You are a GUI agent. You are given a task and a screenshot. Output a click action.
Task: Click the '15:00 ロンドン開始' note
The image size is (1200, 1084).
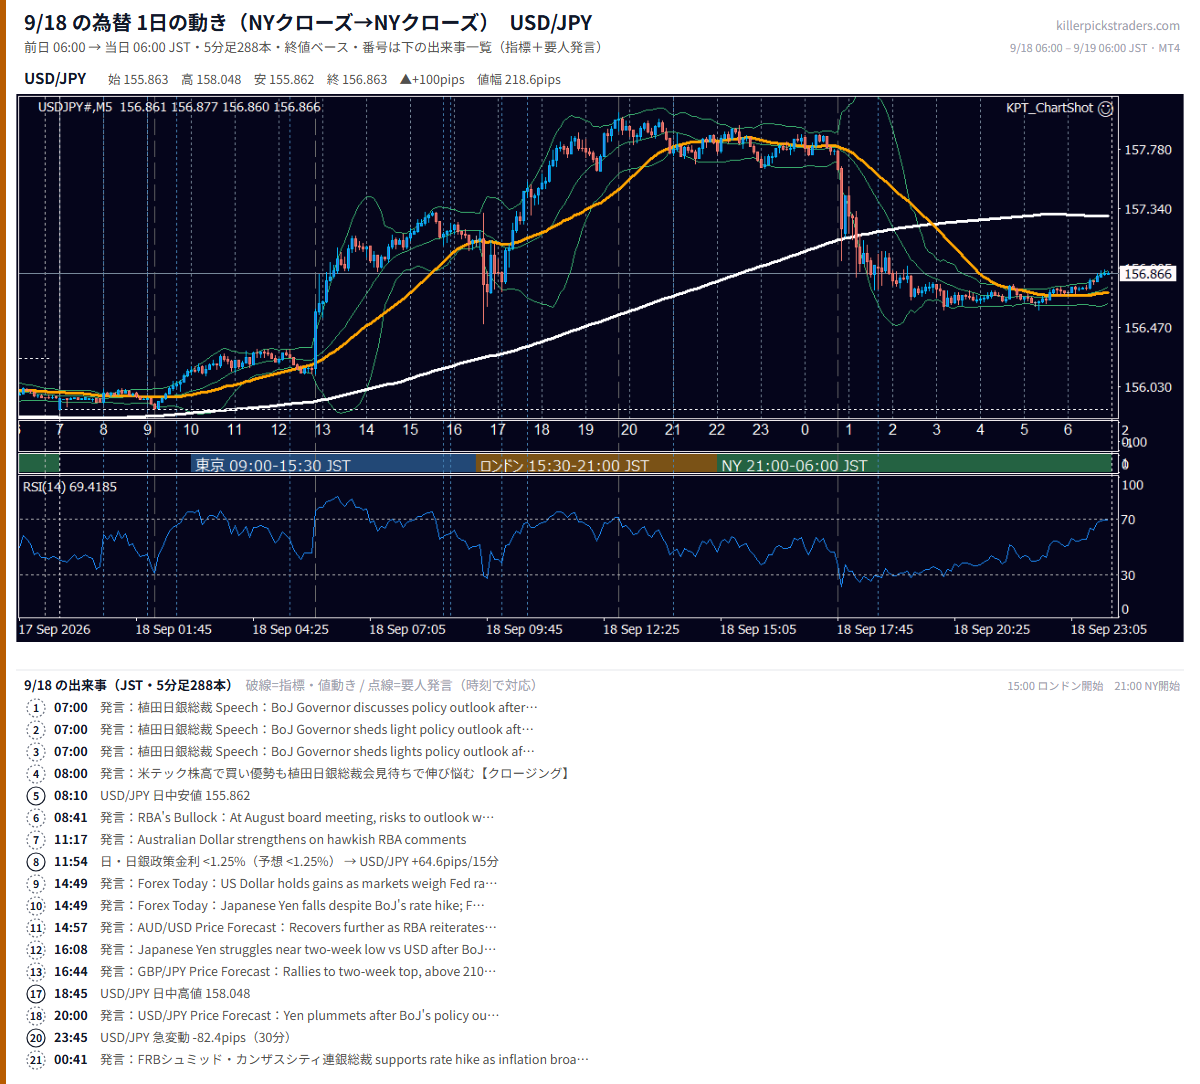point(1055,686)
